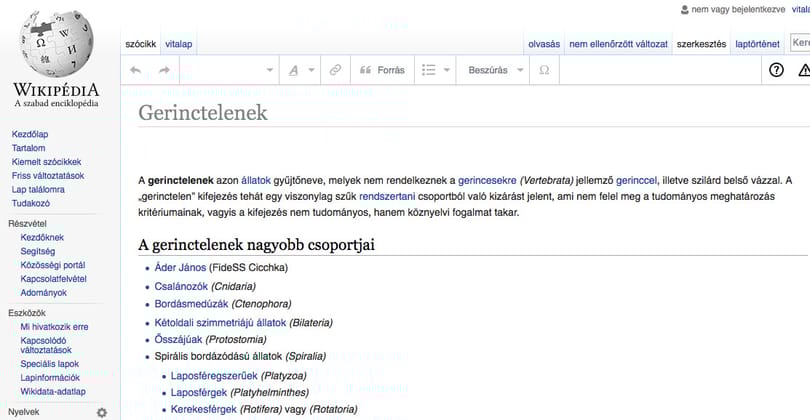
Task: Click the A gerinctelenek nagyobb csoportjai heading
Action: coord(256,244)
